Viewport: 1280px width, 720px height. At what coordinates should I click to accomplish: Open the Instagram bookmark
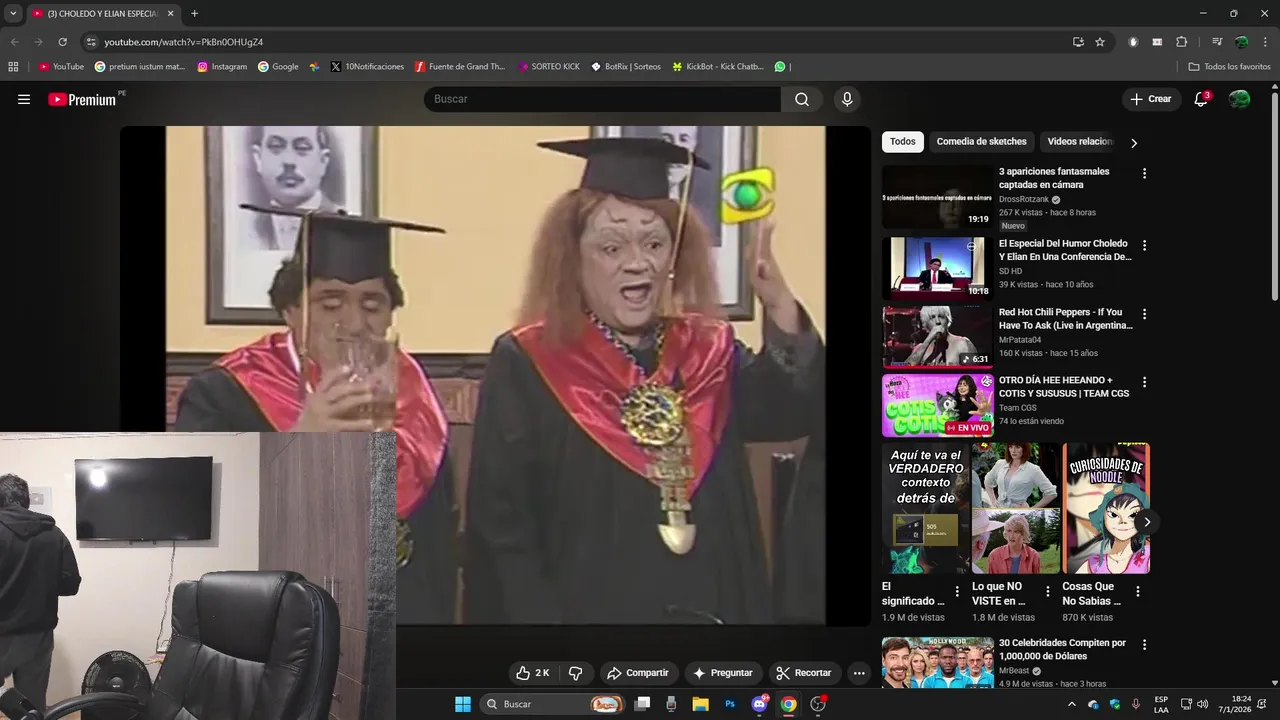pos(222,67)
